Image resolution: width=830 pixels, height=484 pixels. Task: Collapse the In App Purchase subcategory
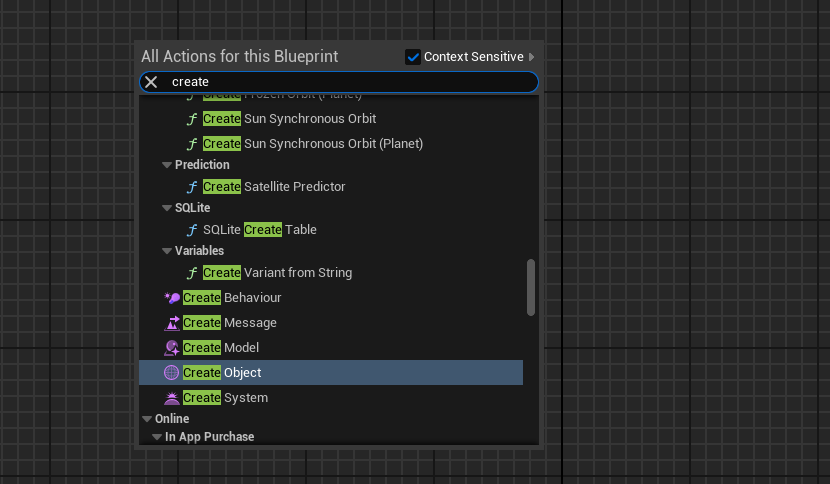[x=157, y=437]
